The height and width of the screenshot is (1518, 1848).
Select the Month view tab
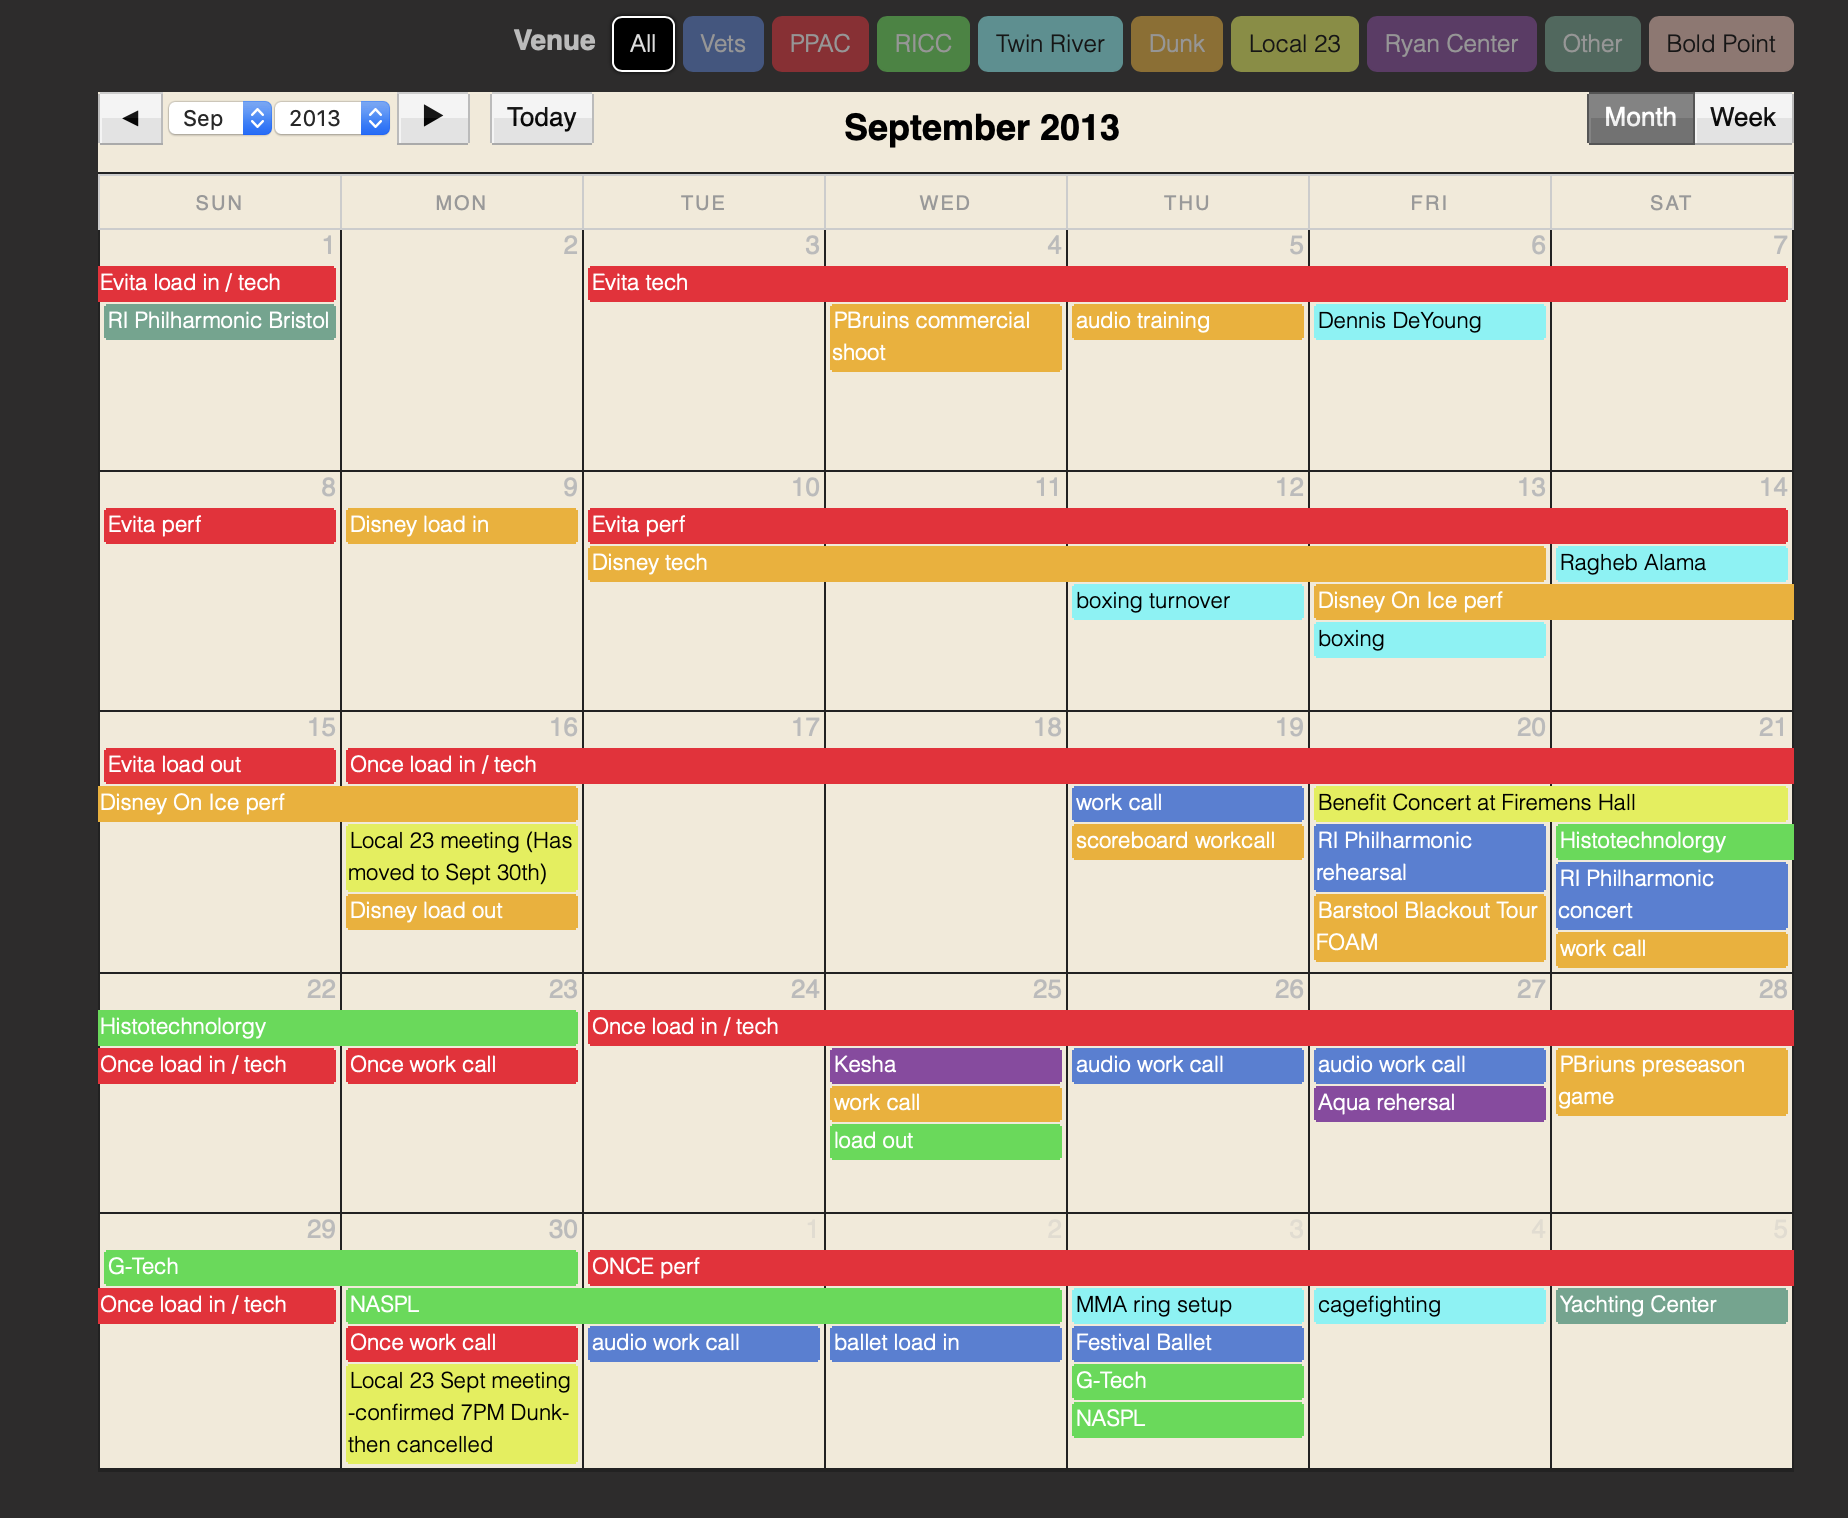pyautogui.click(x=1640, y=118)
